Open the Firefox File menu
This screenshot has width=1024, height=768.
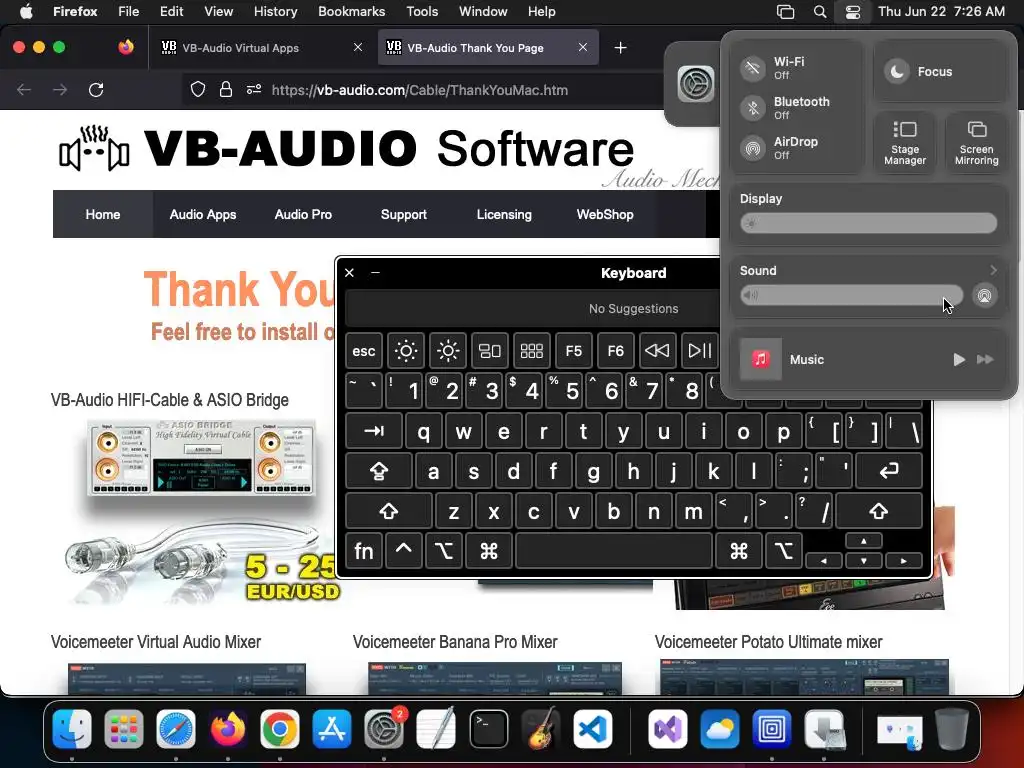pyautogui.click(x=128, y=11)
